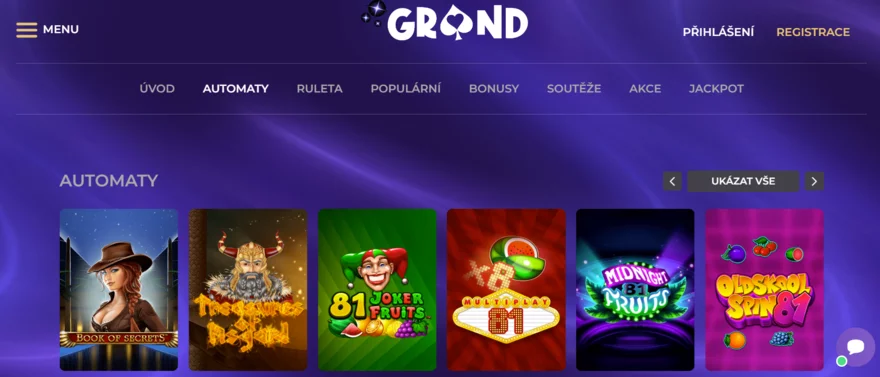Click the Grand casino logo
Screen dimensions: 880x377
pyautogui.click(x=444, y=22)
